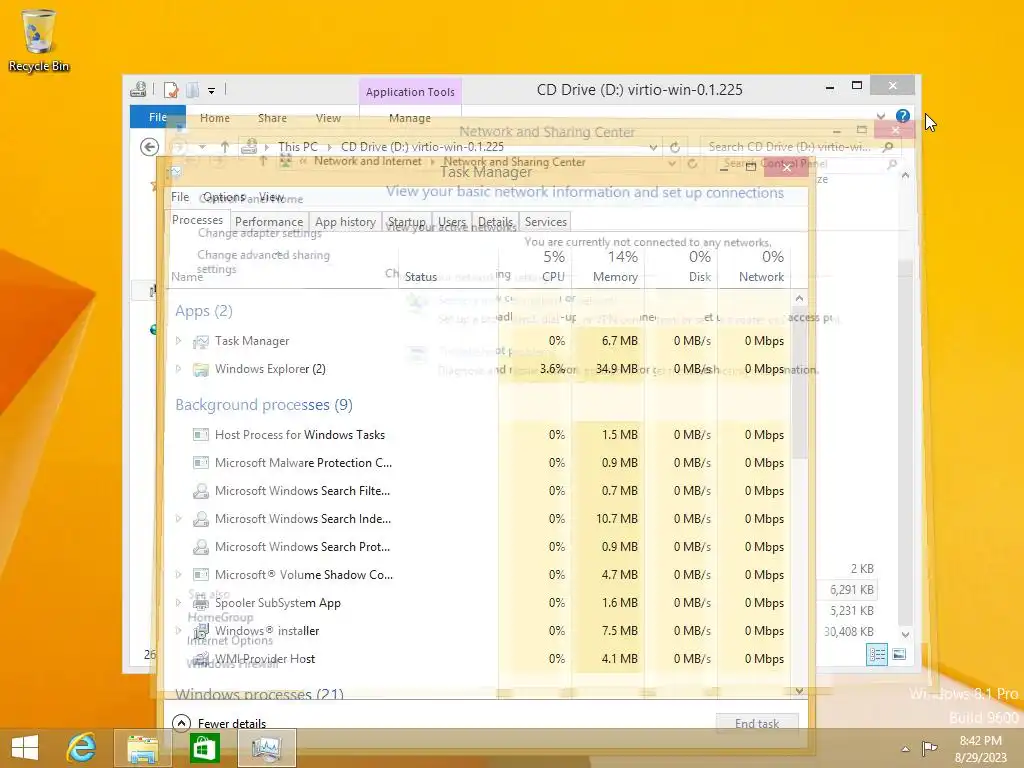Viewport: 1024px width, 768px height.
Task: Click Change adapter settings in Network Center
Action: 259,233
